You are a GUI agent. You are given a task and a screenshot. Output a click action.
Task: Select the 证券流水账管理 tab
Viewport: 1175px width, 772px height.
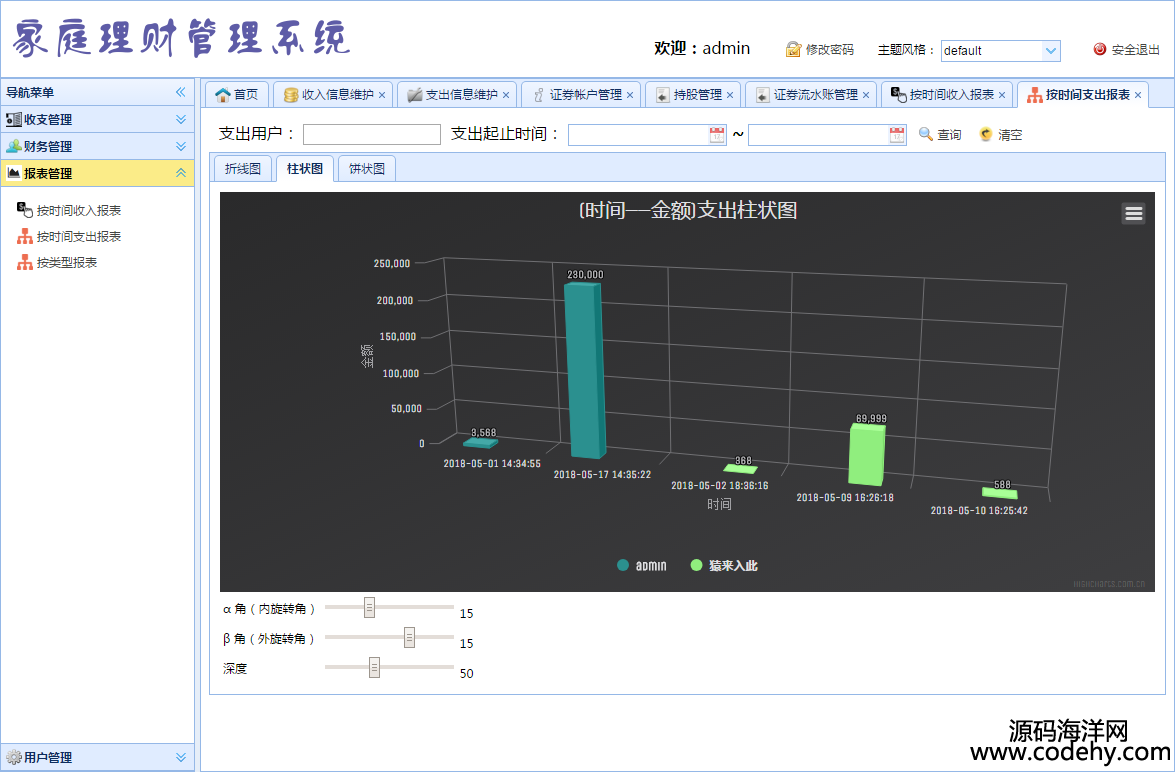tap(809, 94)
